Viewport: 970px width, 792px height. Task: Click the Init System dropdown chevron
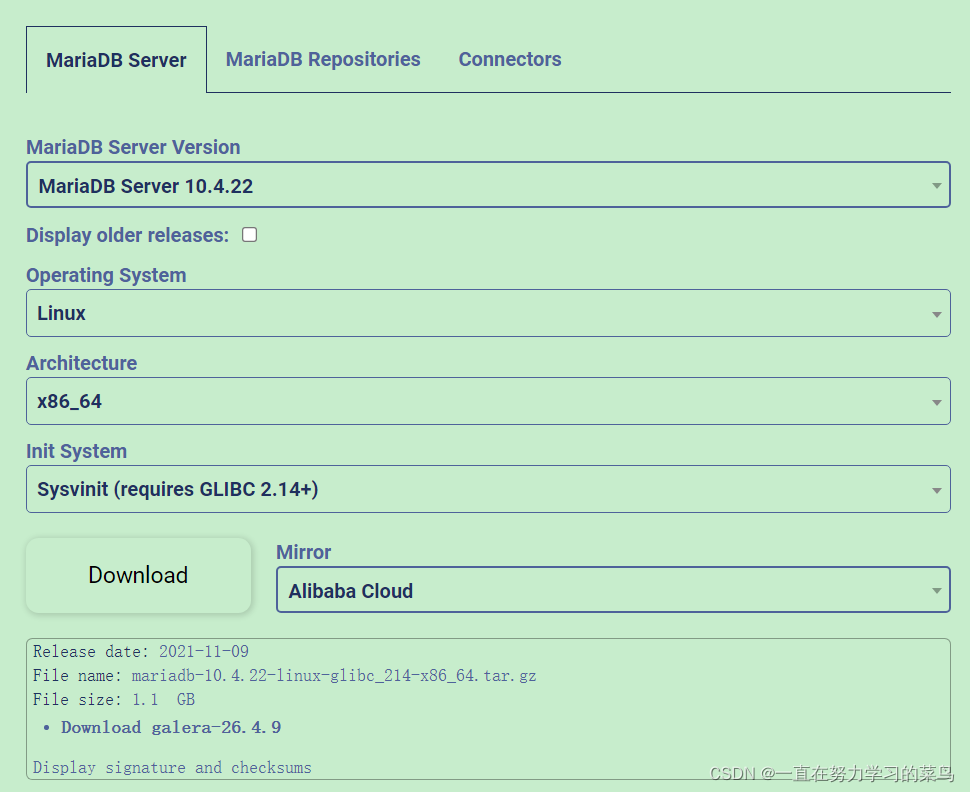coord(937,489)
